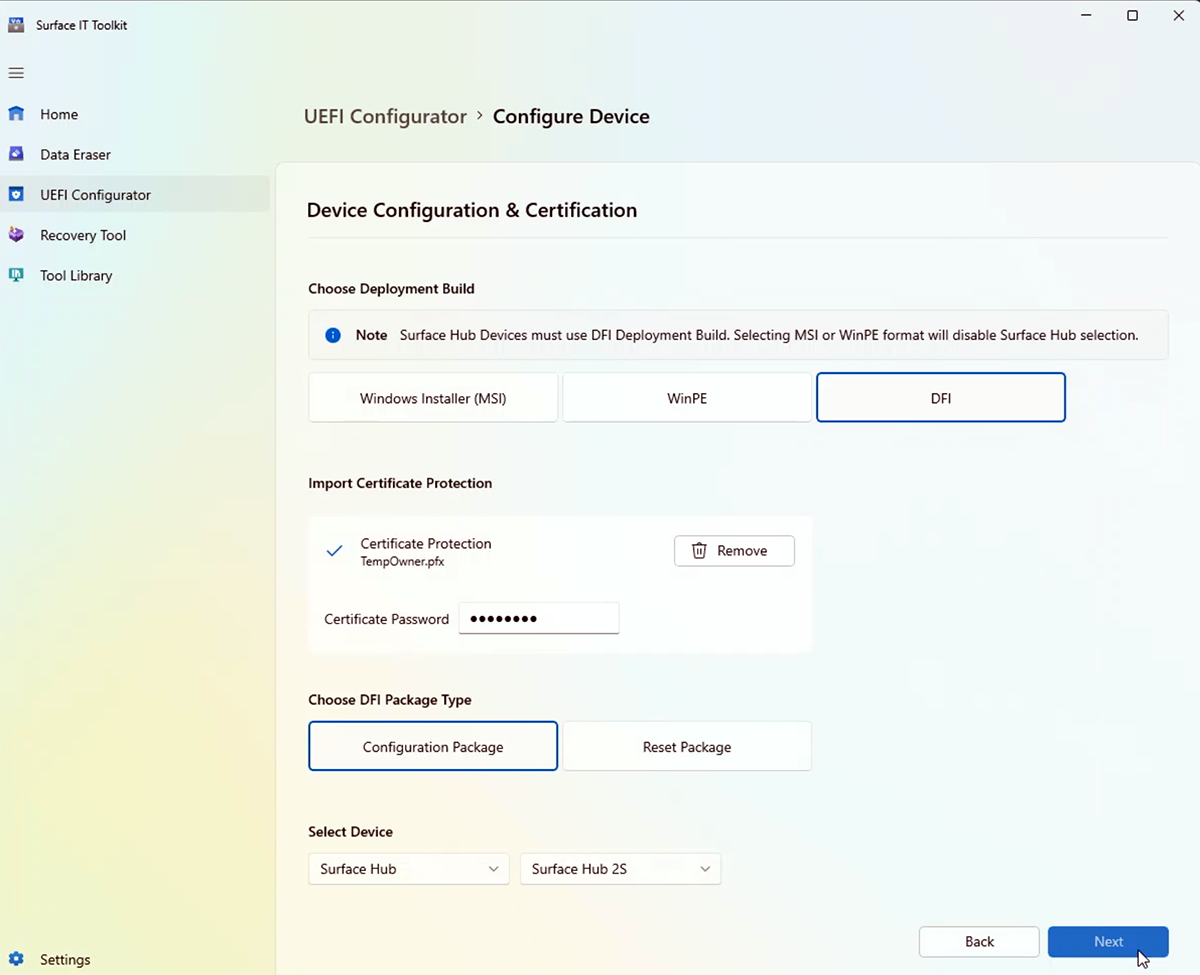Click the checkmark beside Certificate Protection
The image size is (1200, 975).
(334, 550)
